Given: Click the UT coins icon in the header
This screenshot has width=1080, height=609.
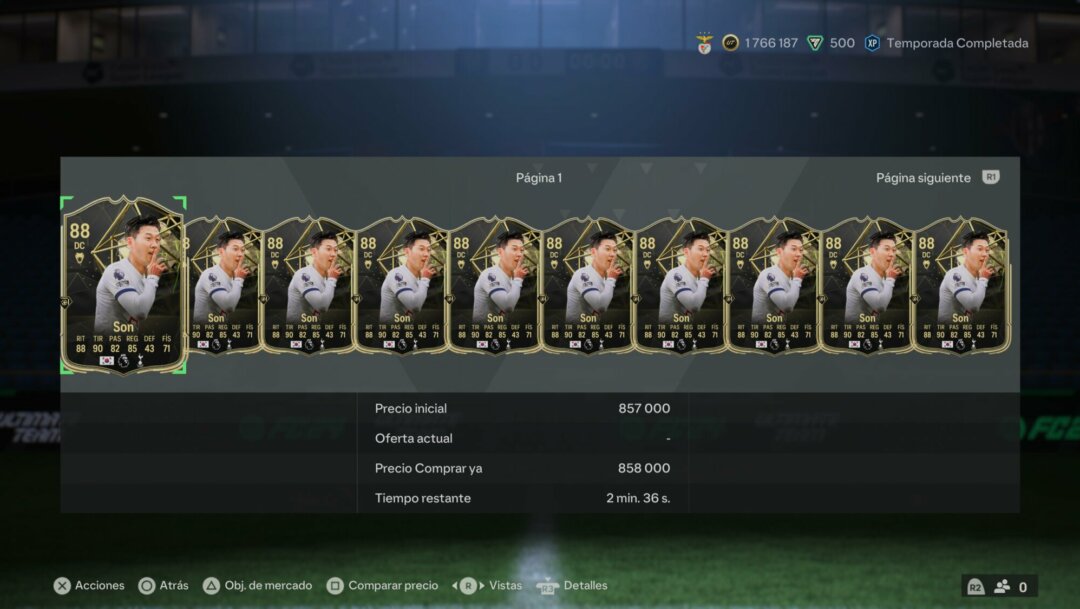Looking at the screenshot, I should click(x=730, y=43).
